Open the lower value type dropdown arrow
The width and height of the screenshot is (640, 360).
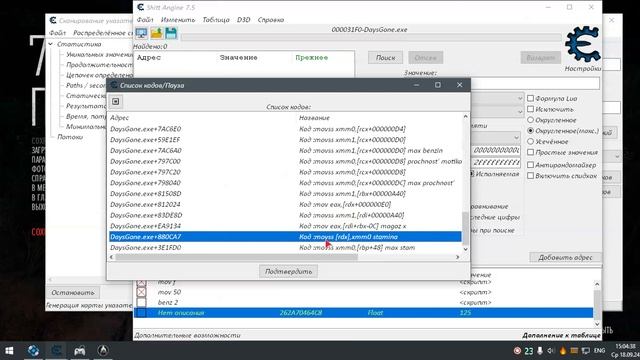point(519,111)
